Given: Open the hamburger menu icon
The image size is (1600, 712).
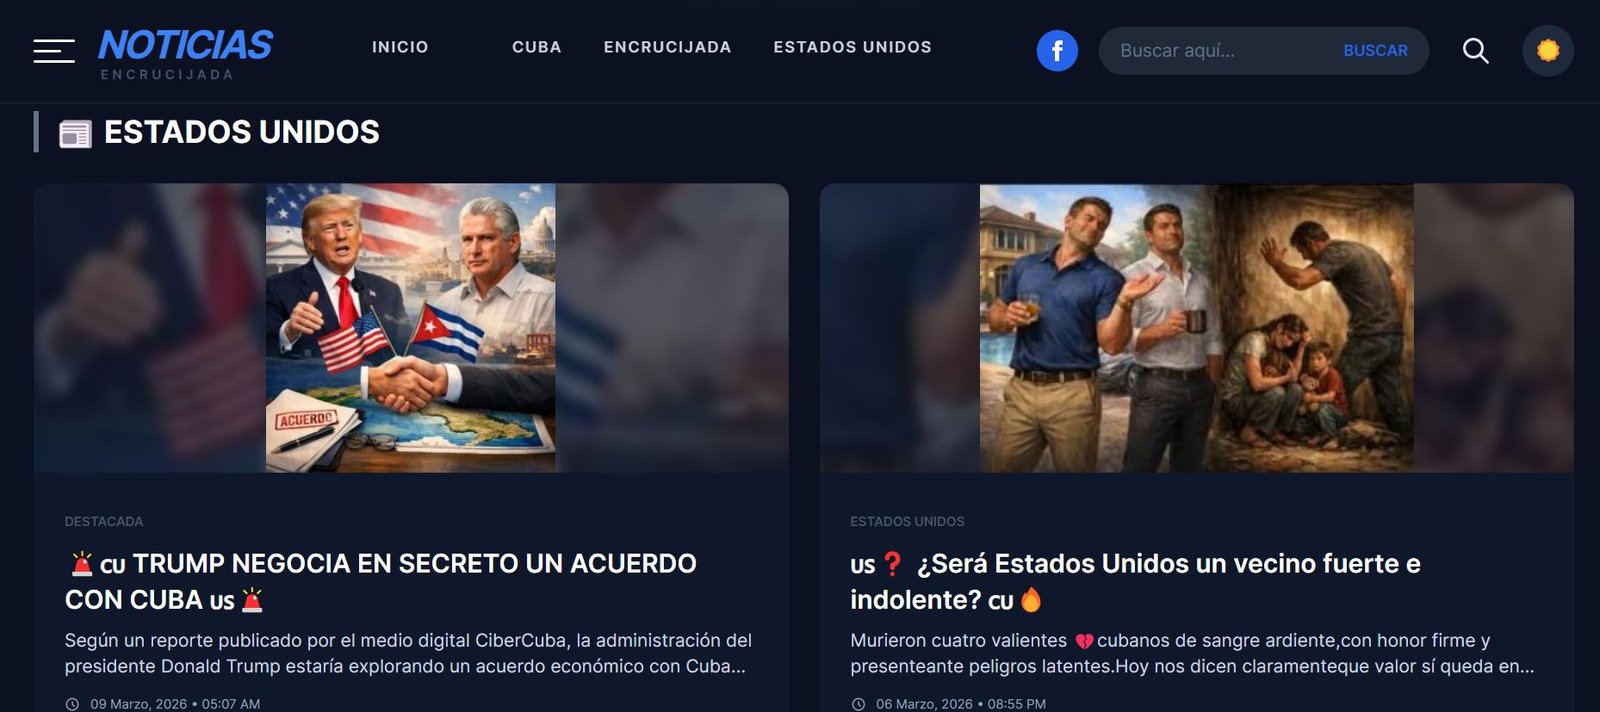Looking at the screenshot, I should pos(54,51).
